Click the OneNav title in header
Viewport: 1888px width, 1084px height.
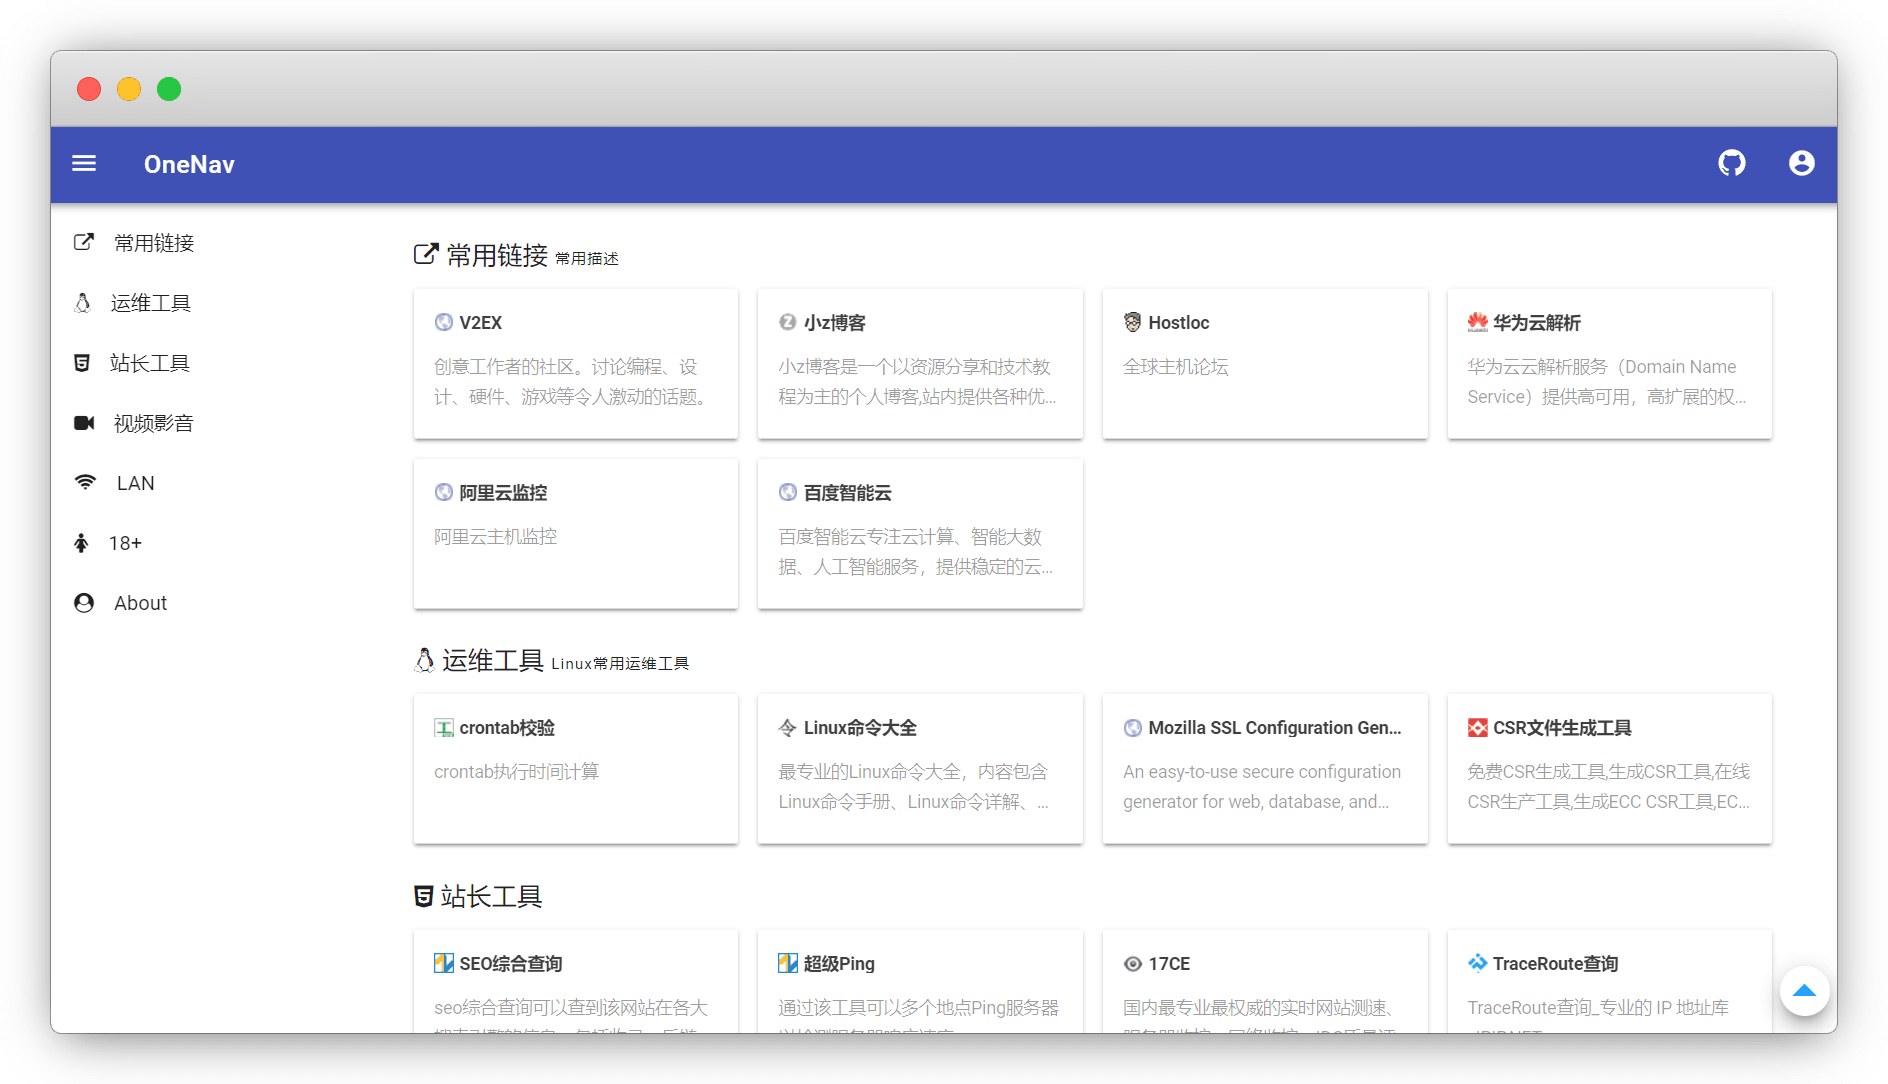[189, 164]
